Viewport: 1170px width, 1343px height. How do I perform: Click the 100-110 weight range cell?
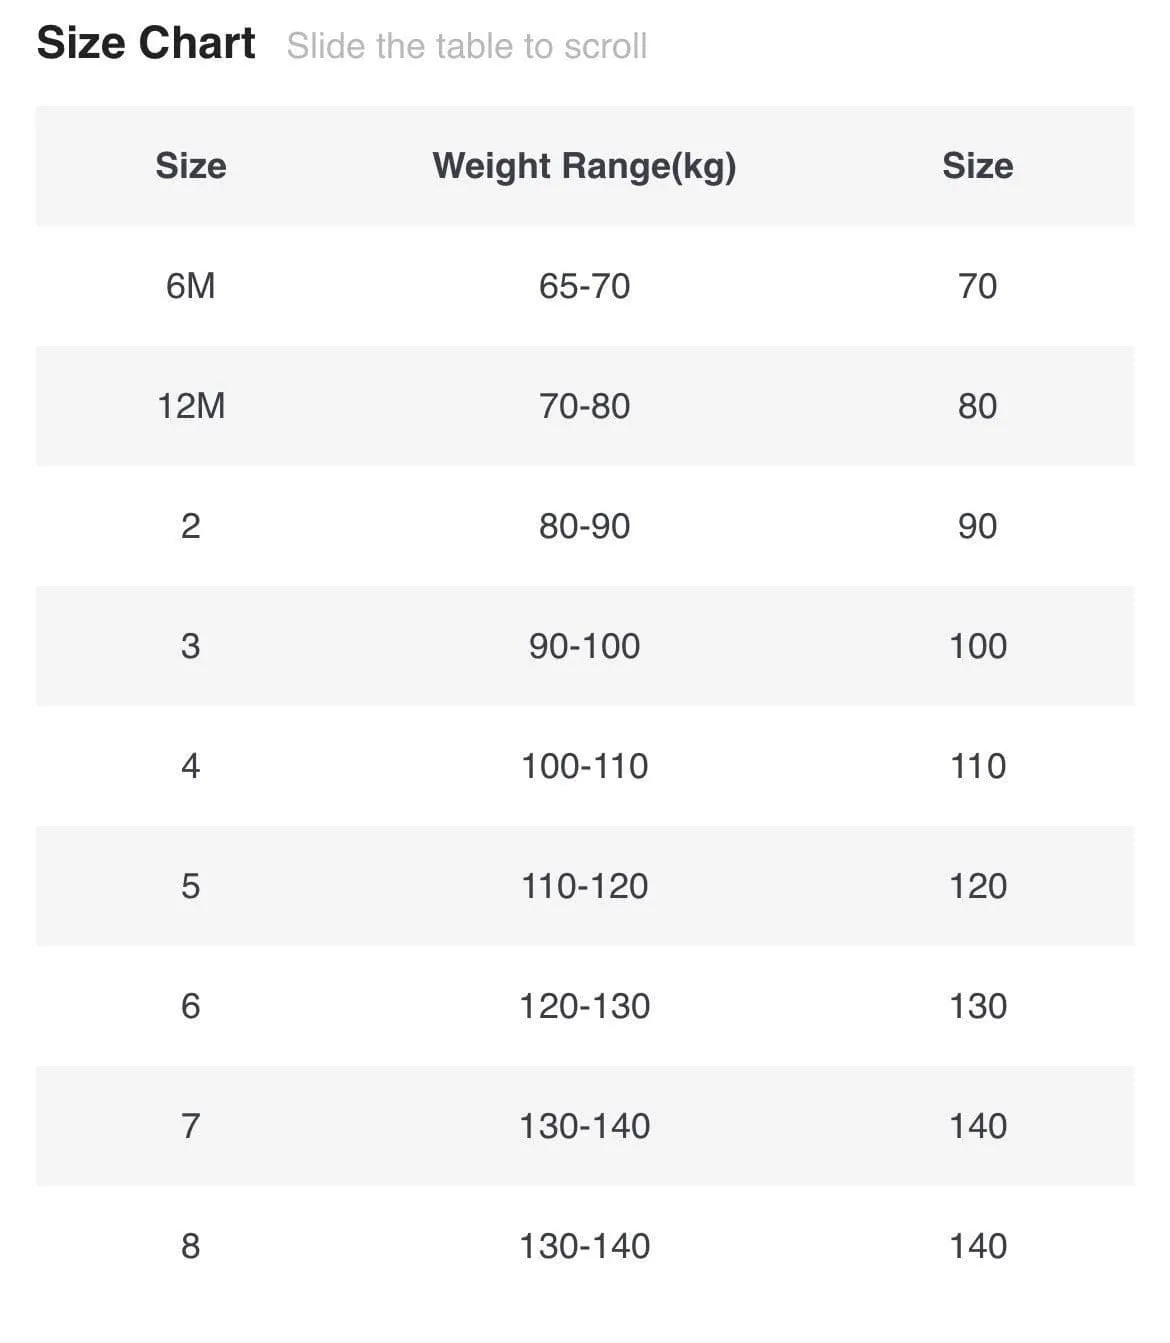tap(584, 766)
